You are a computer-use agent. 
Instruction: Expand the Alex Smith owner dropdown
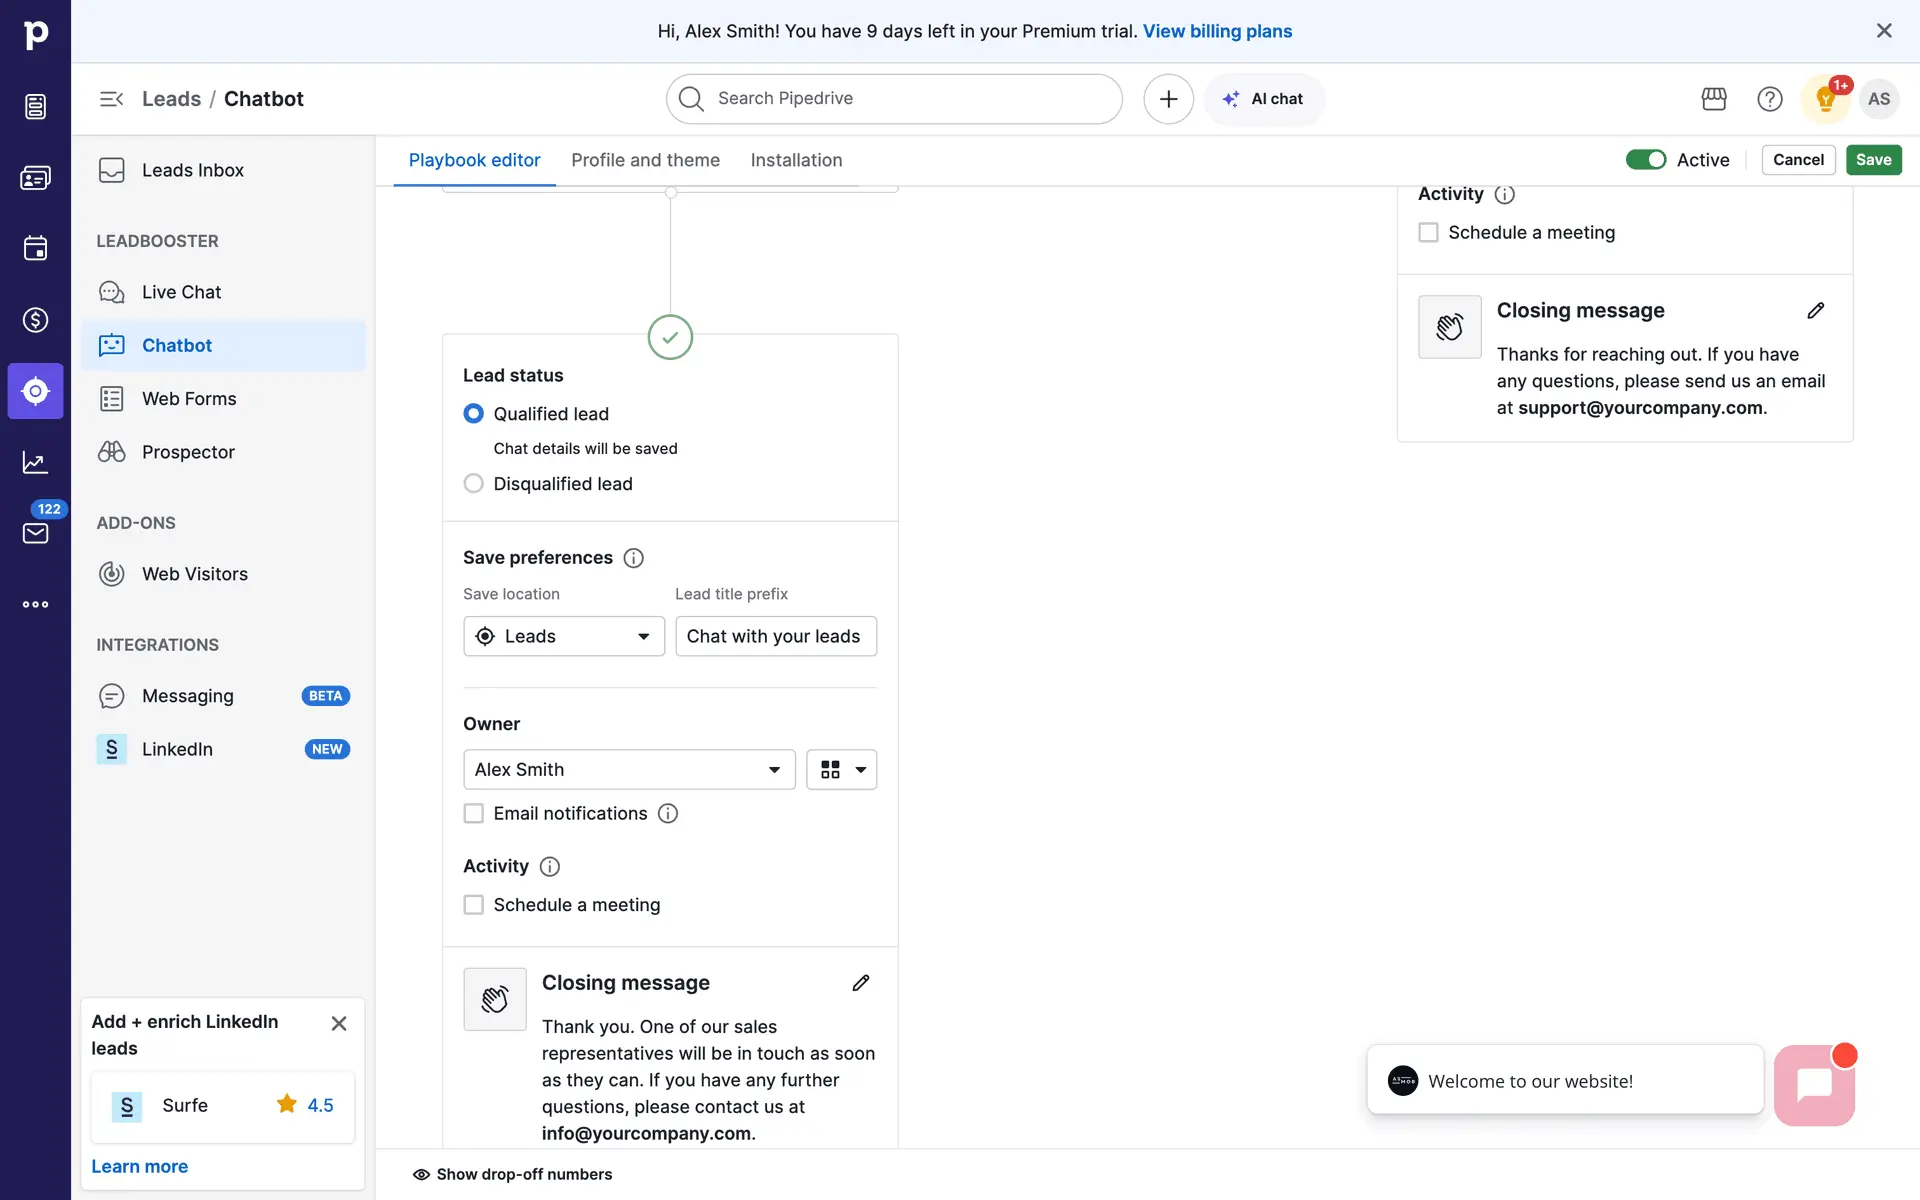[x=629, y=770]
